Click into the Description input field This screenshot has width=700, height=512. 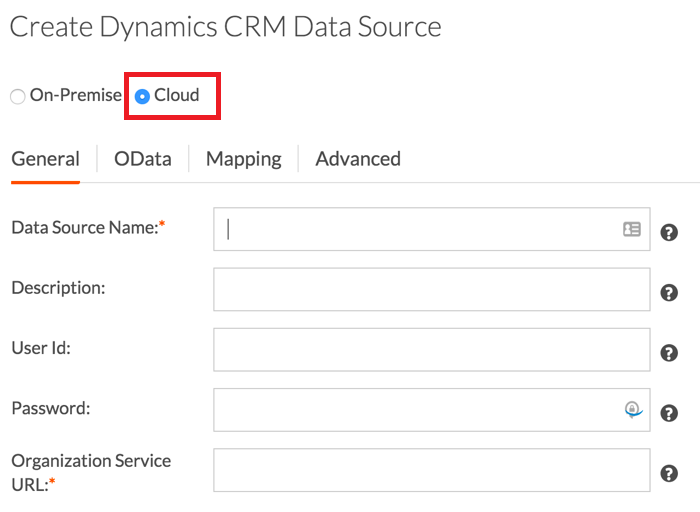click(431, 290)
